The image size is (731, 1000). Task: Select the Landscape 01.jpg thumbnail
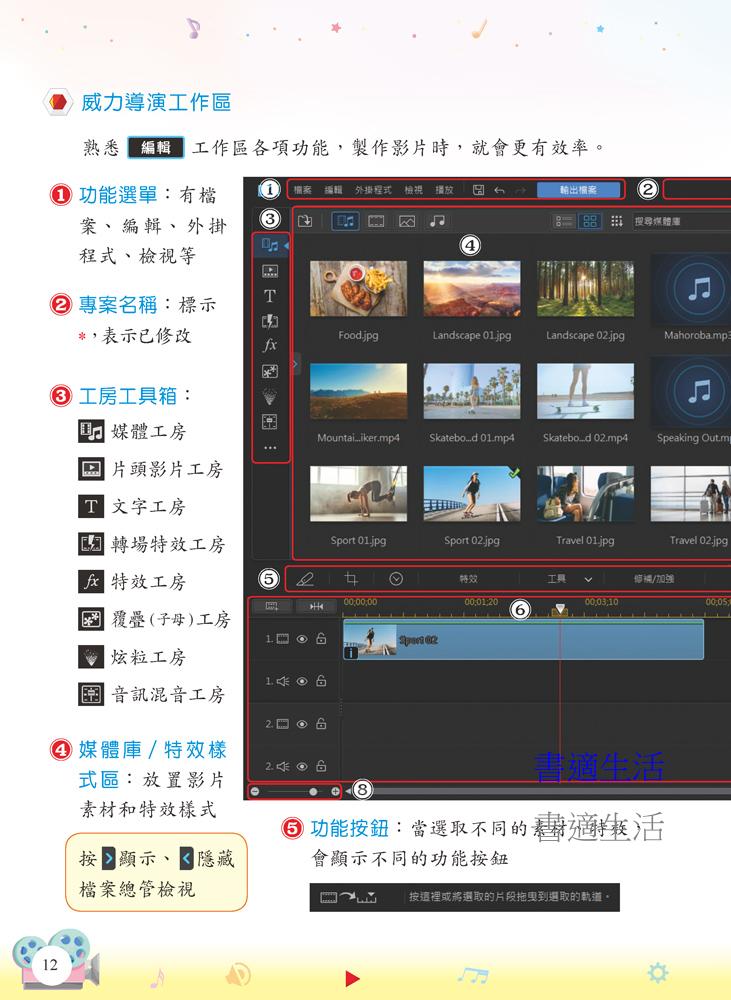pos(471,288)
